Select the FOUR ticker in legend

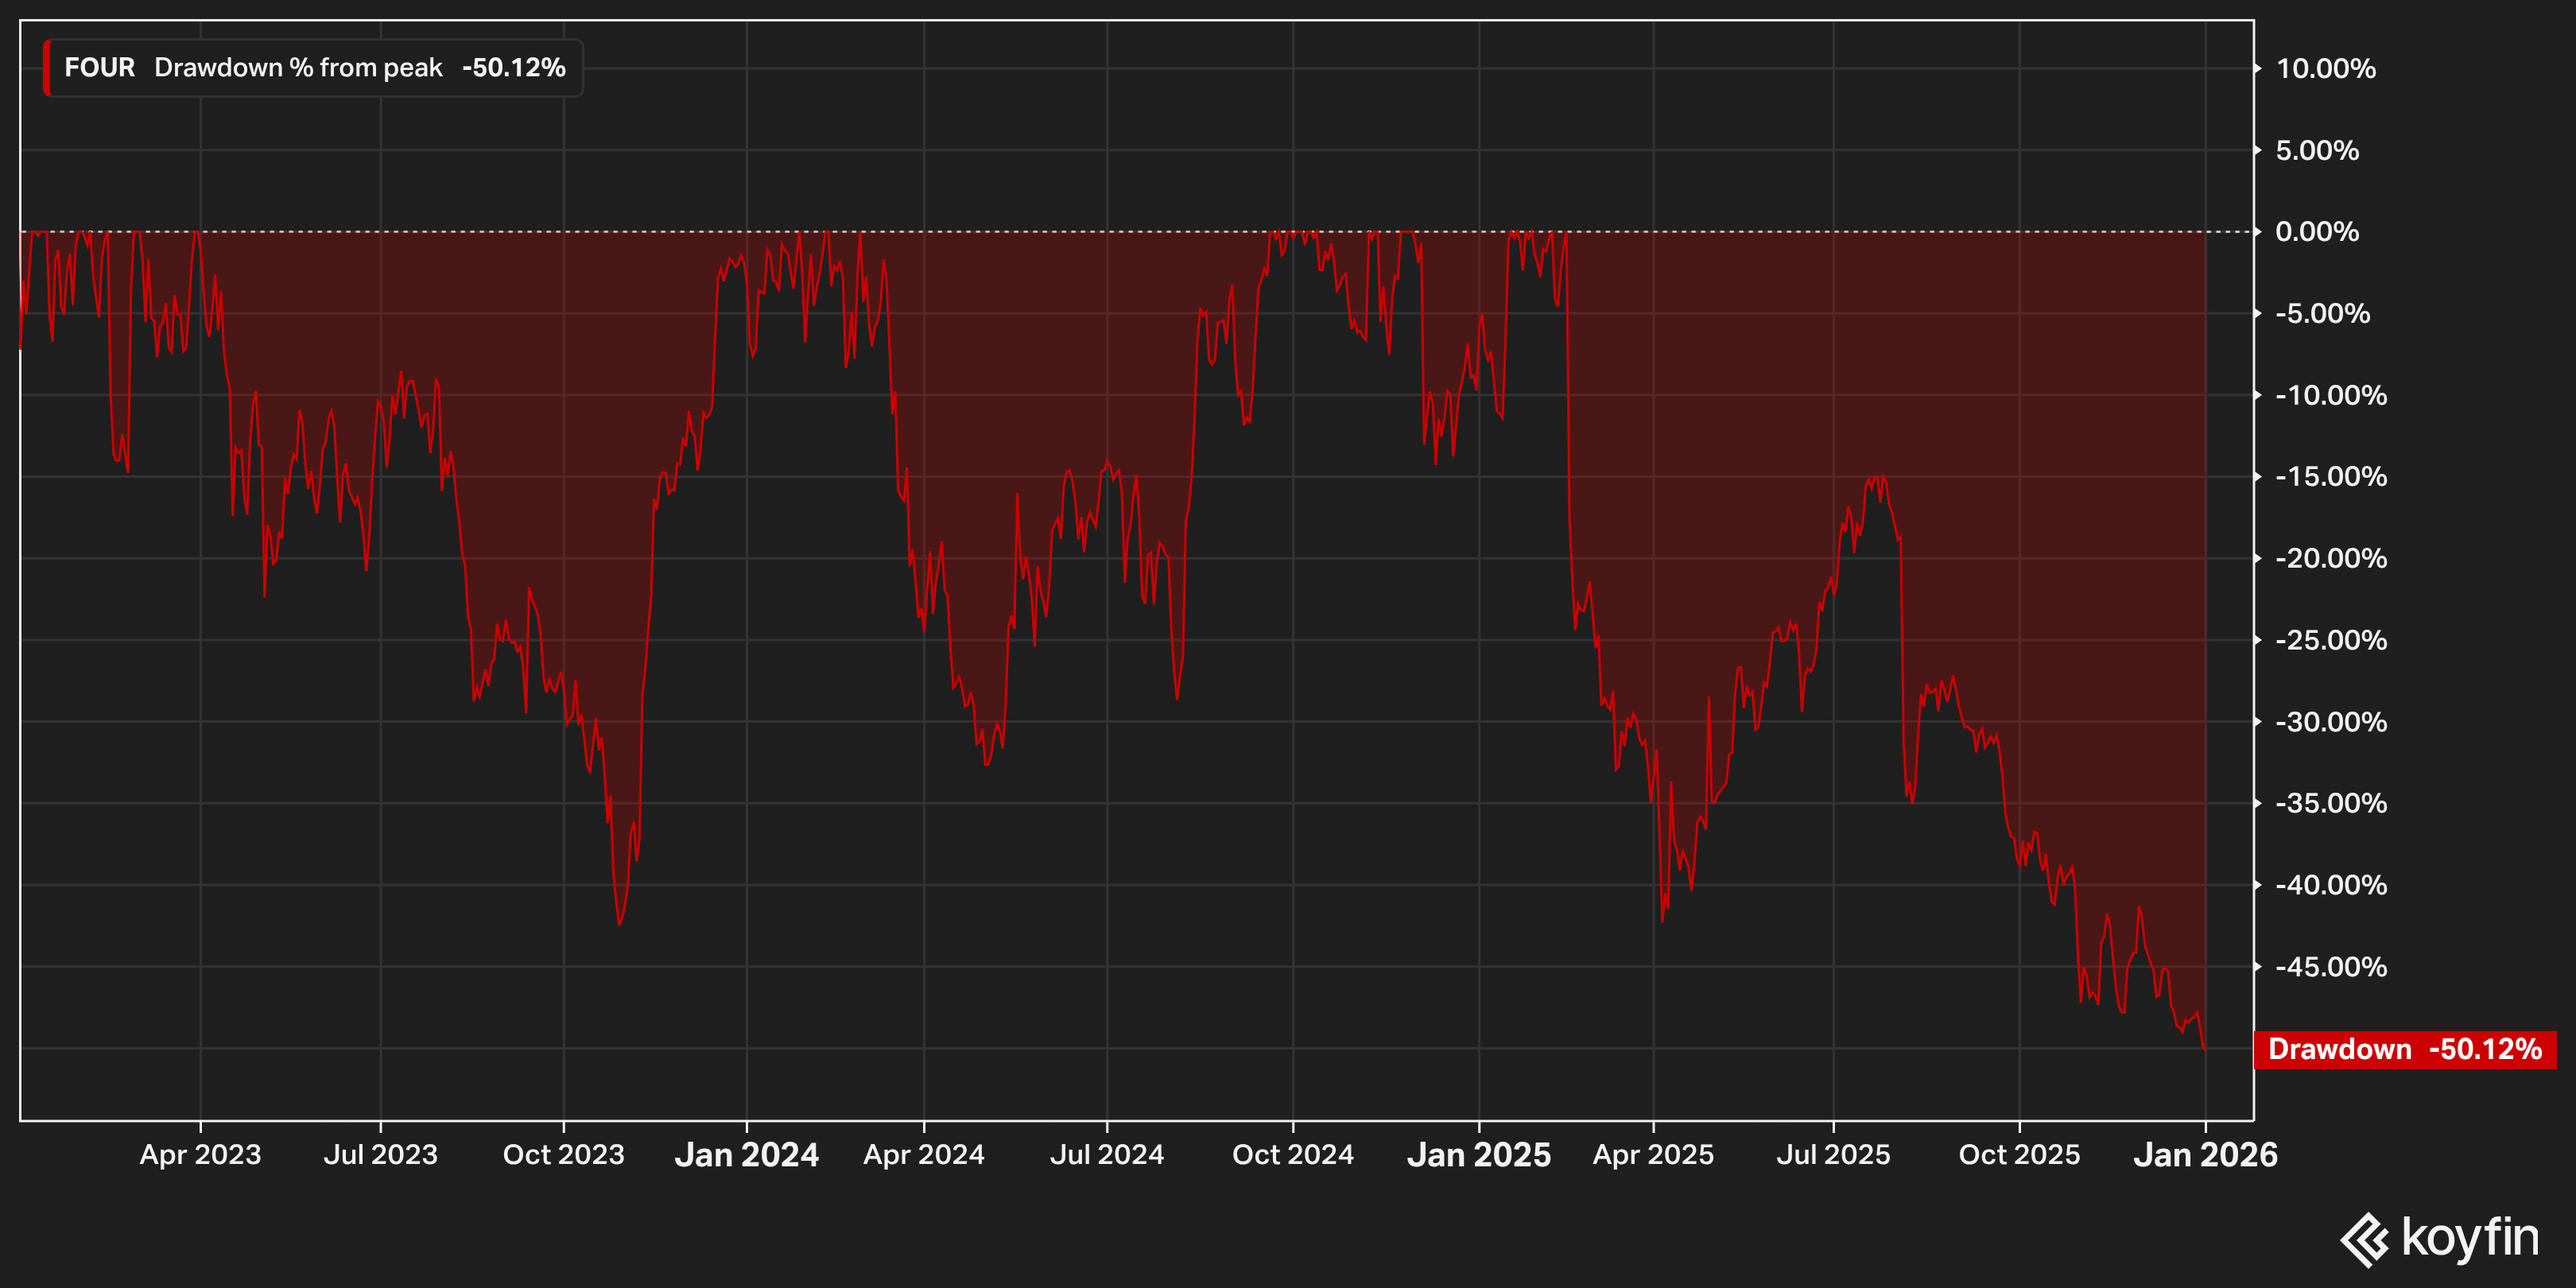click(x=99, y=68)
